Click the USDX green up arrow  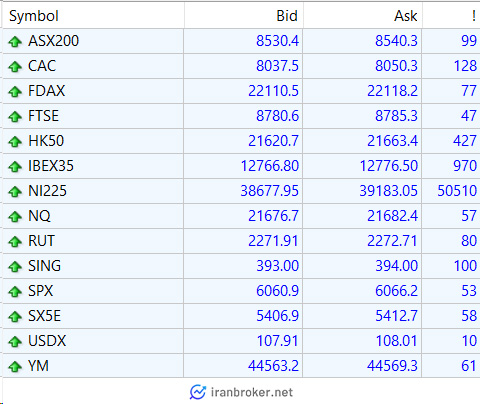(x=15, y=342)
